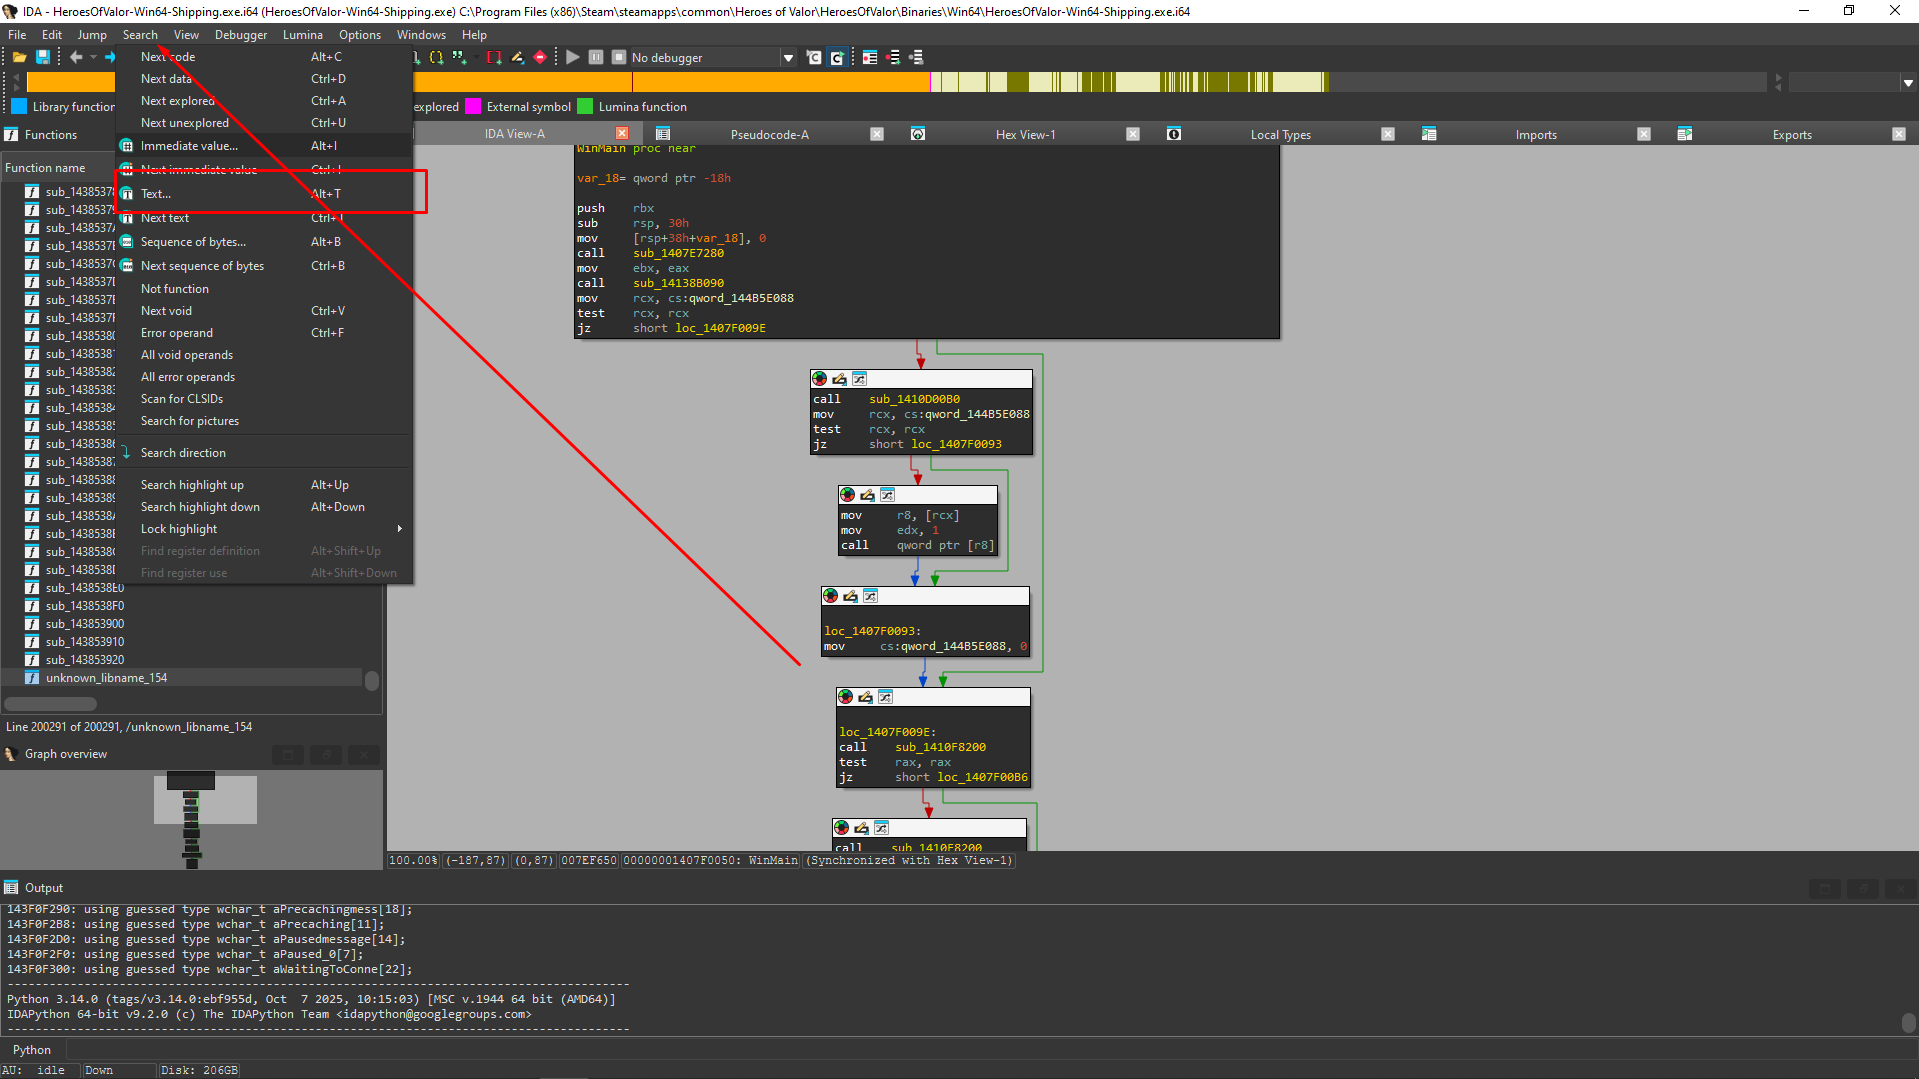Click the add breakpoint list icon
This screenshot has width=1919, height=1079.
[893, 57]
